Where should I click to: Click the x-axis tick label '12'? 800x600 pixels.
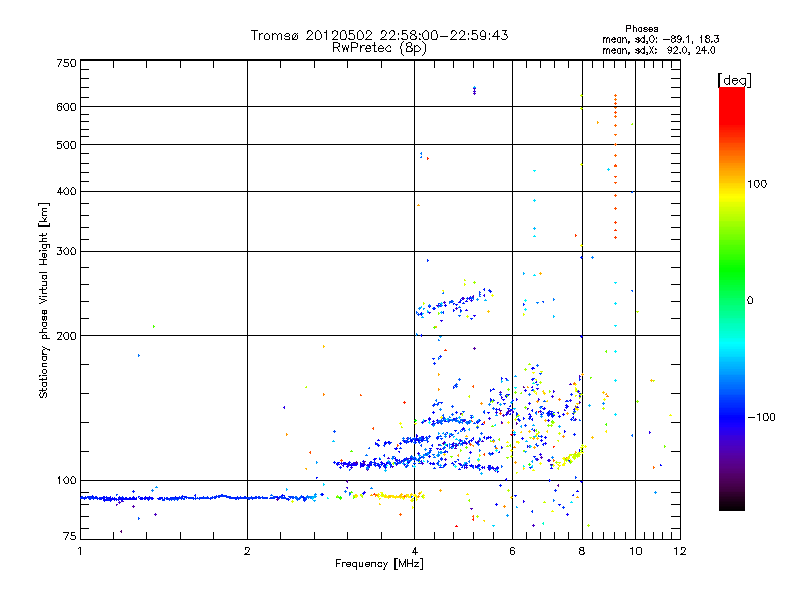680,551
